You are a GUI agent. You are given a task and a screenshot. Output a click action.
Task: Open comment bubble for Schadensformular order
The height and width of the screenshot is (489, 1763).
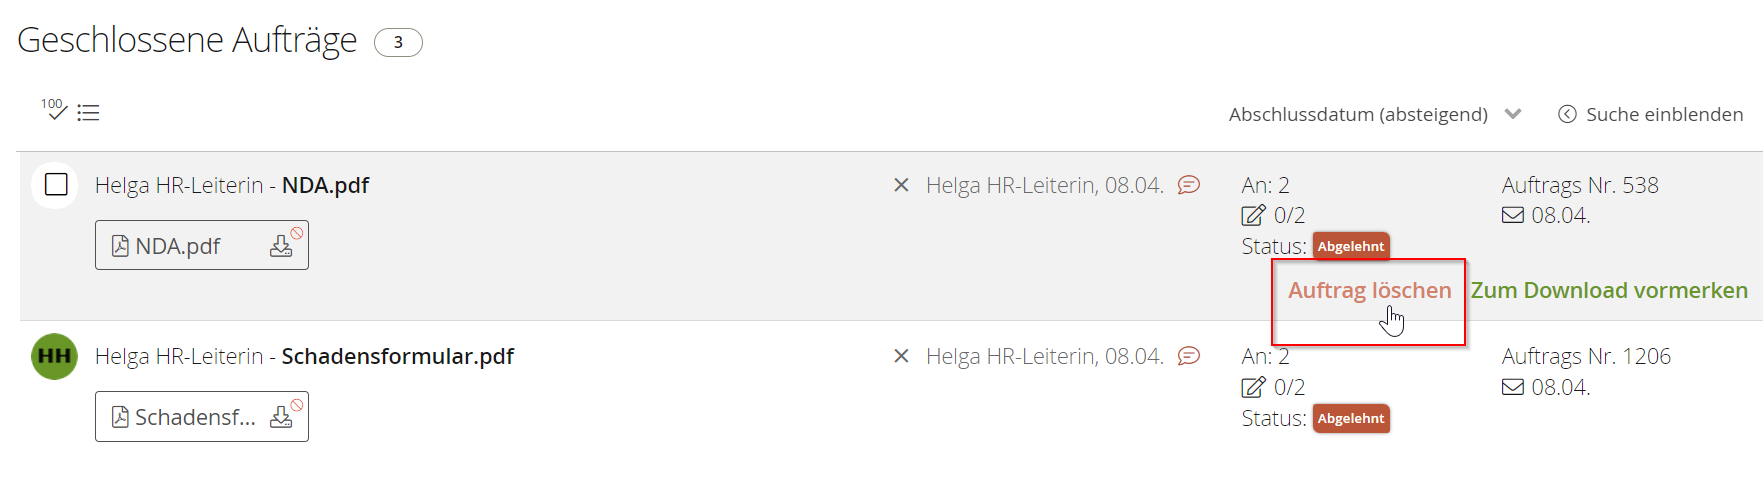[x=1189, y=356]
